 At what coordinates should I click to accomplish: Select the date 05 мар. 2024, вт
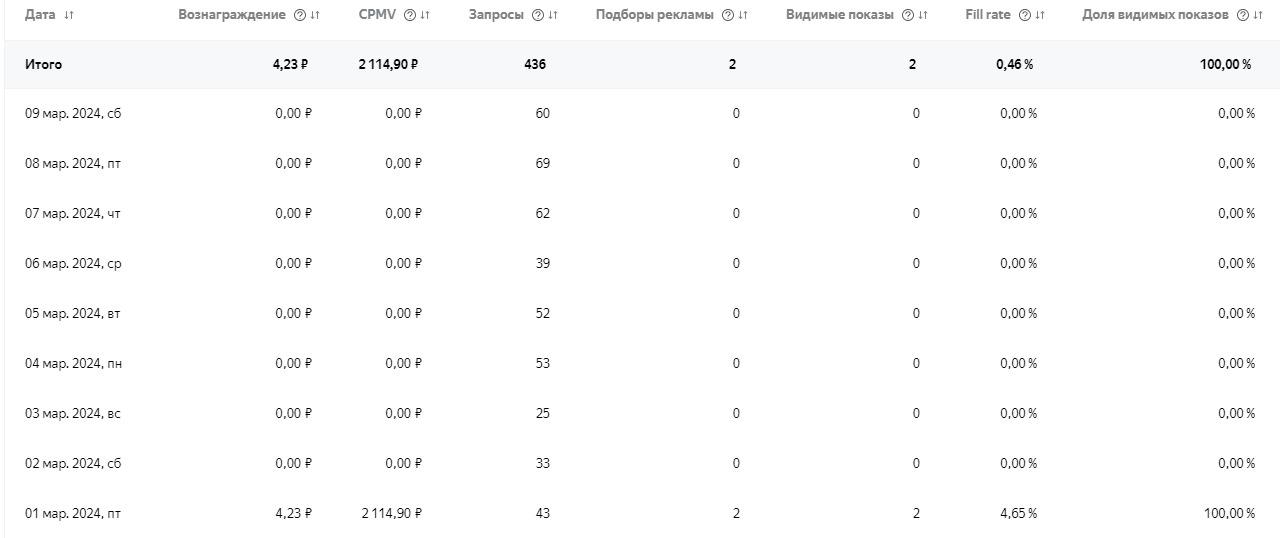coord(73,314)
